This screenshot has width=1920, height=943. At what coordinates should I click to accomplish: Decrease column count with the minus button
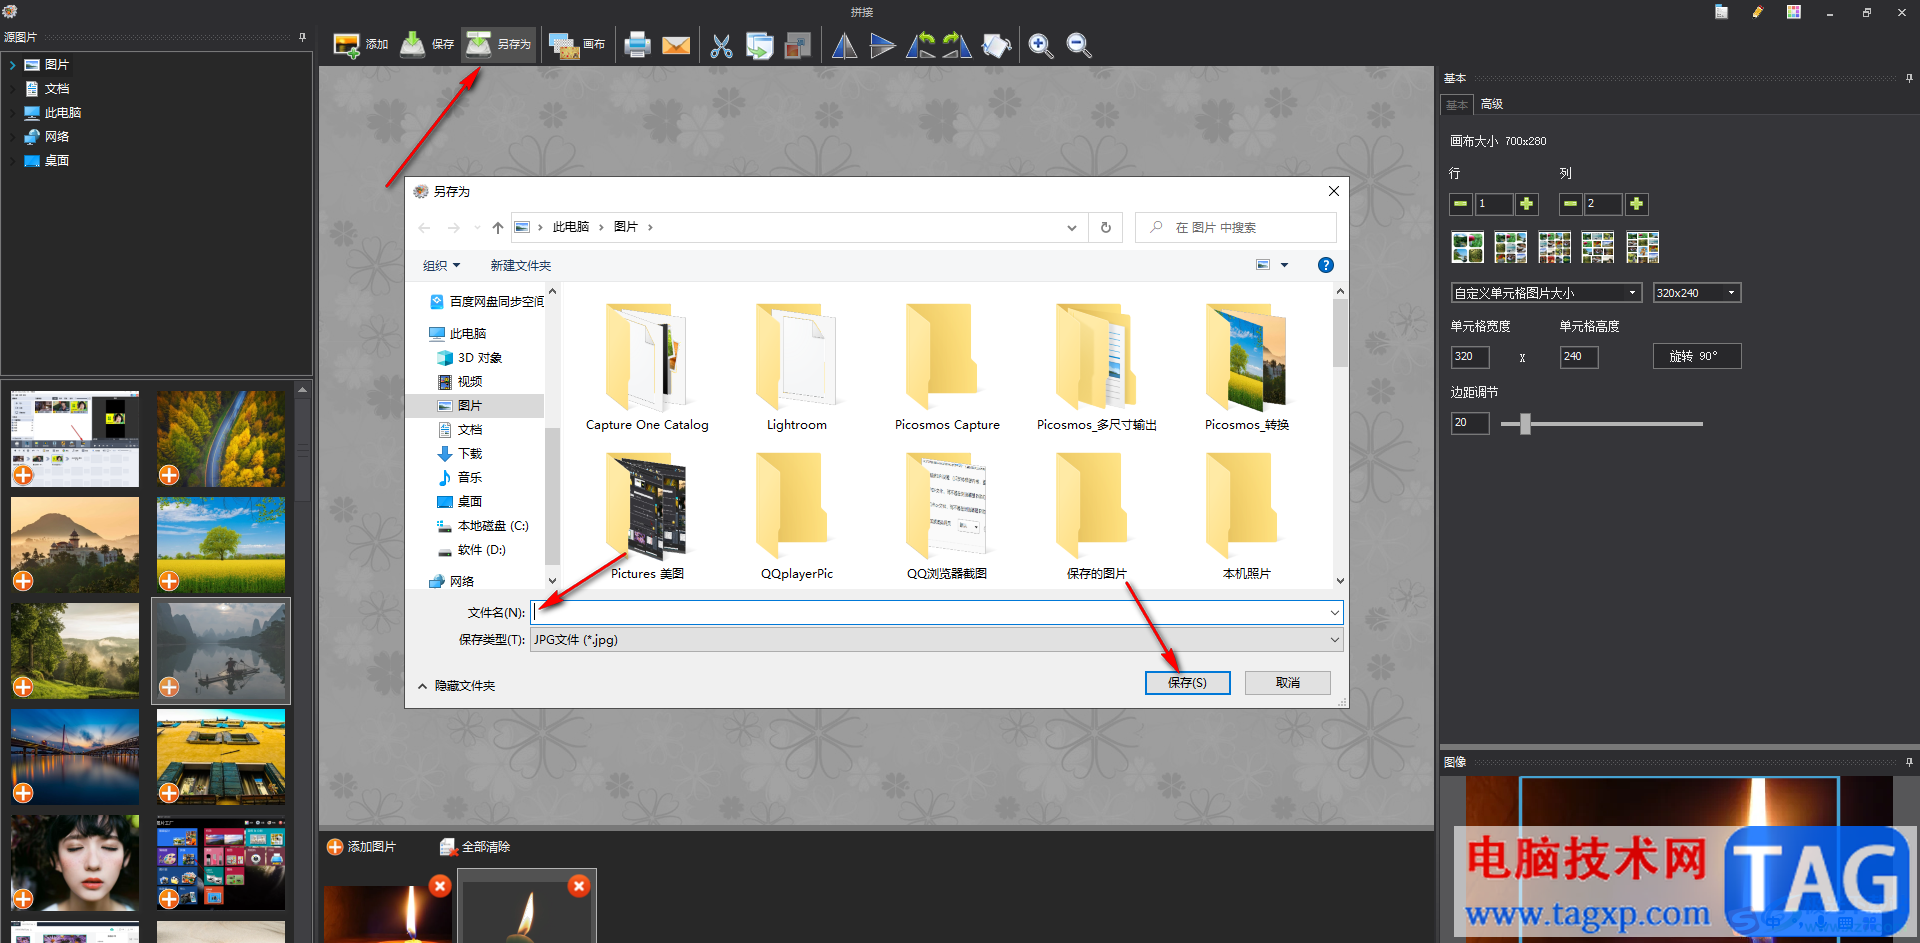1570,204
